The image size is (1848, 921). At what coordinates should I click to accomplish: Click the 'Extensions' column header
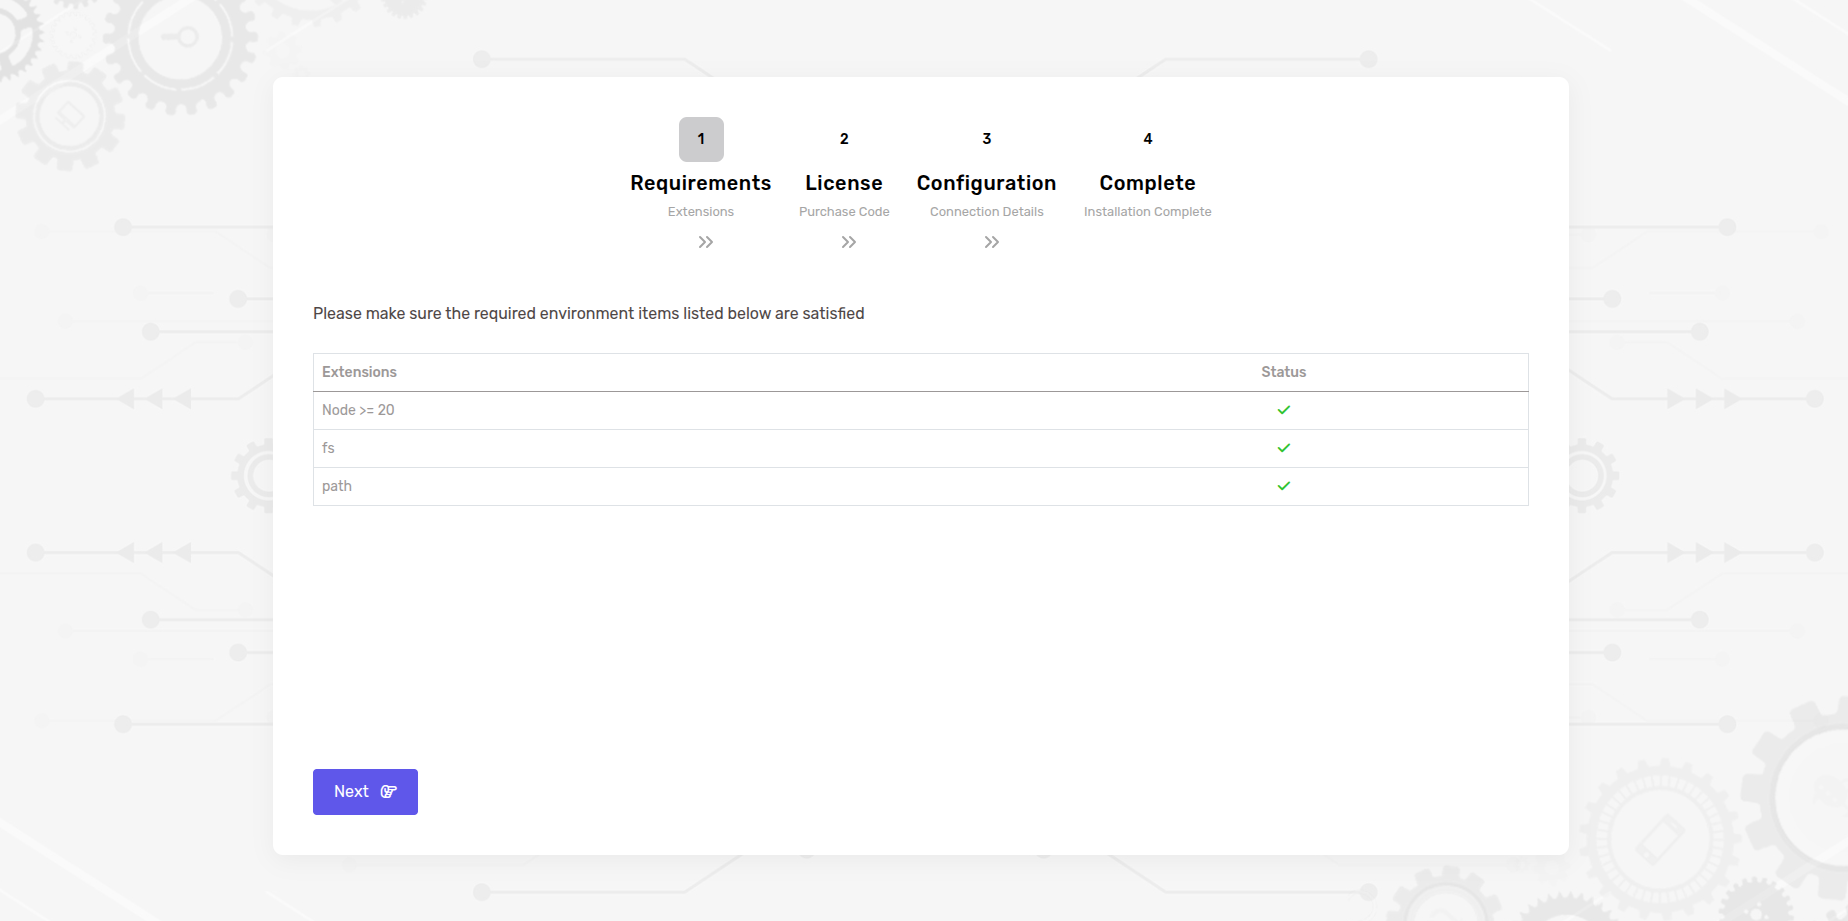click(359, 372)
